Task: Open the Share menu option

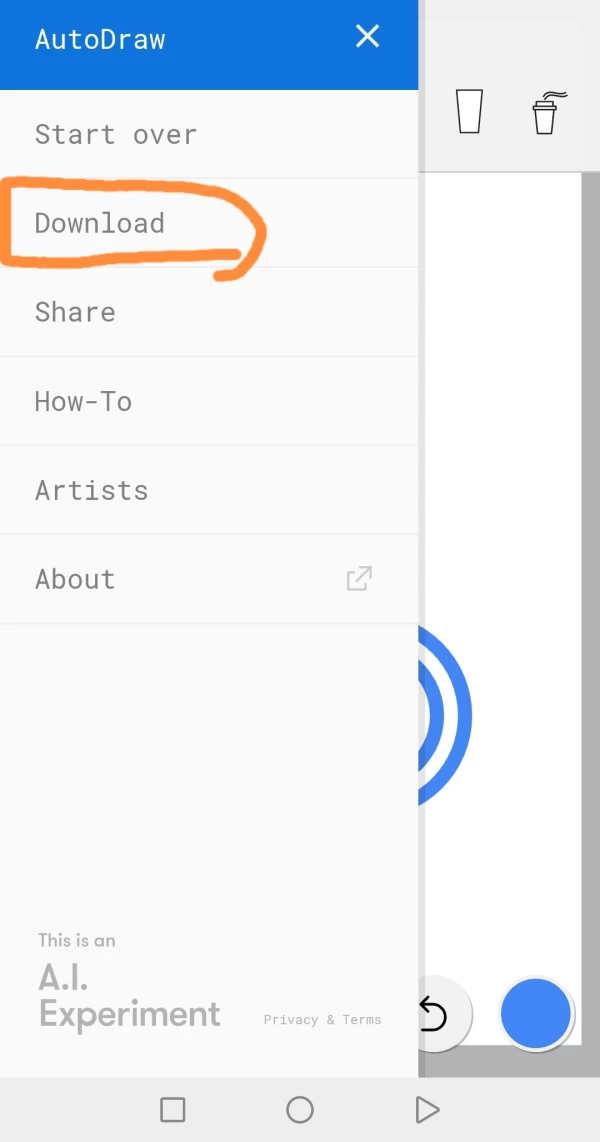Action: (x=75, y=312)
